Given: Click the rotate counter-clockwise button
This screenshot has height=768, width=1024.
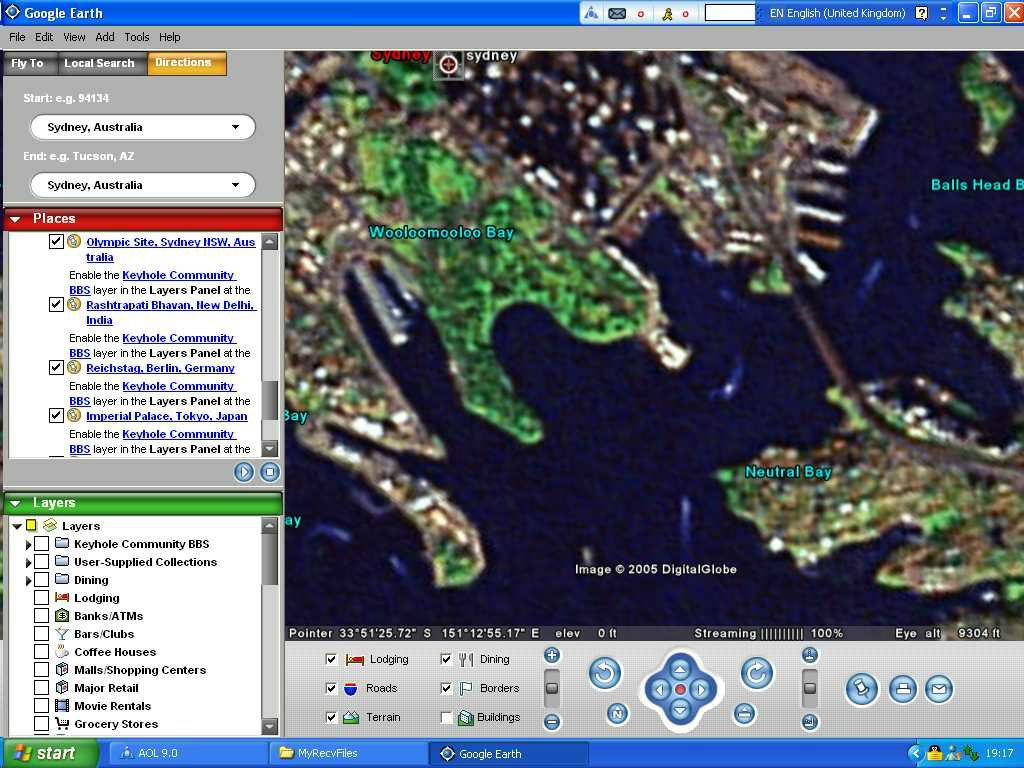Looking at the screenshot, I should (604, 674).
